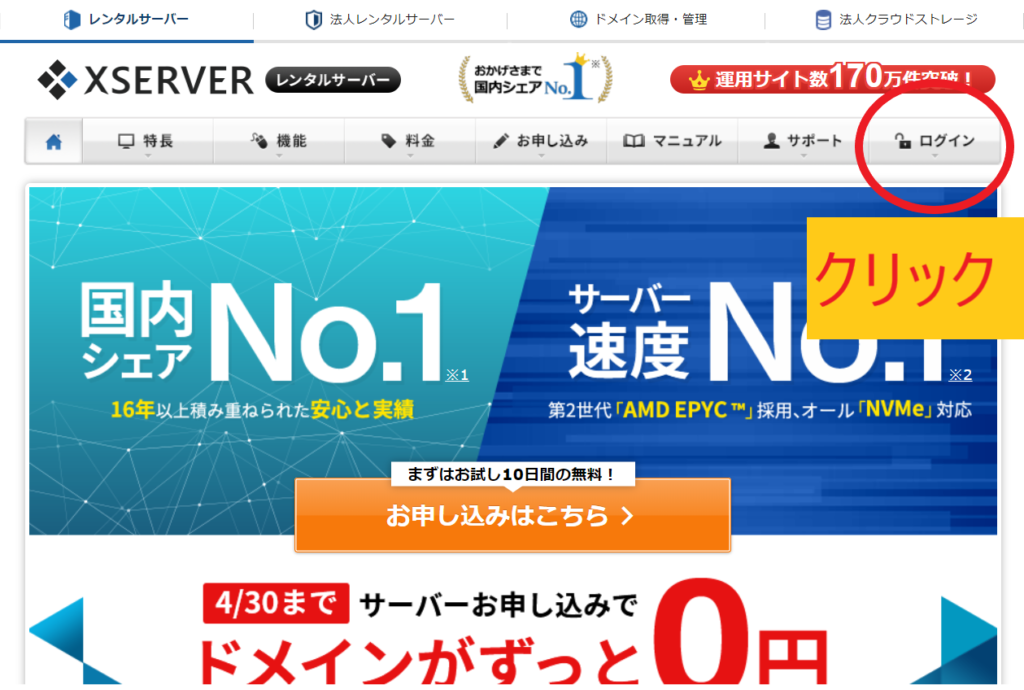Expand dropdown arrow under ログイン
This screenshot has height=690, width=1024.
click(x=935, y=156)
